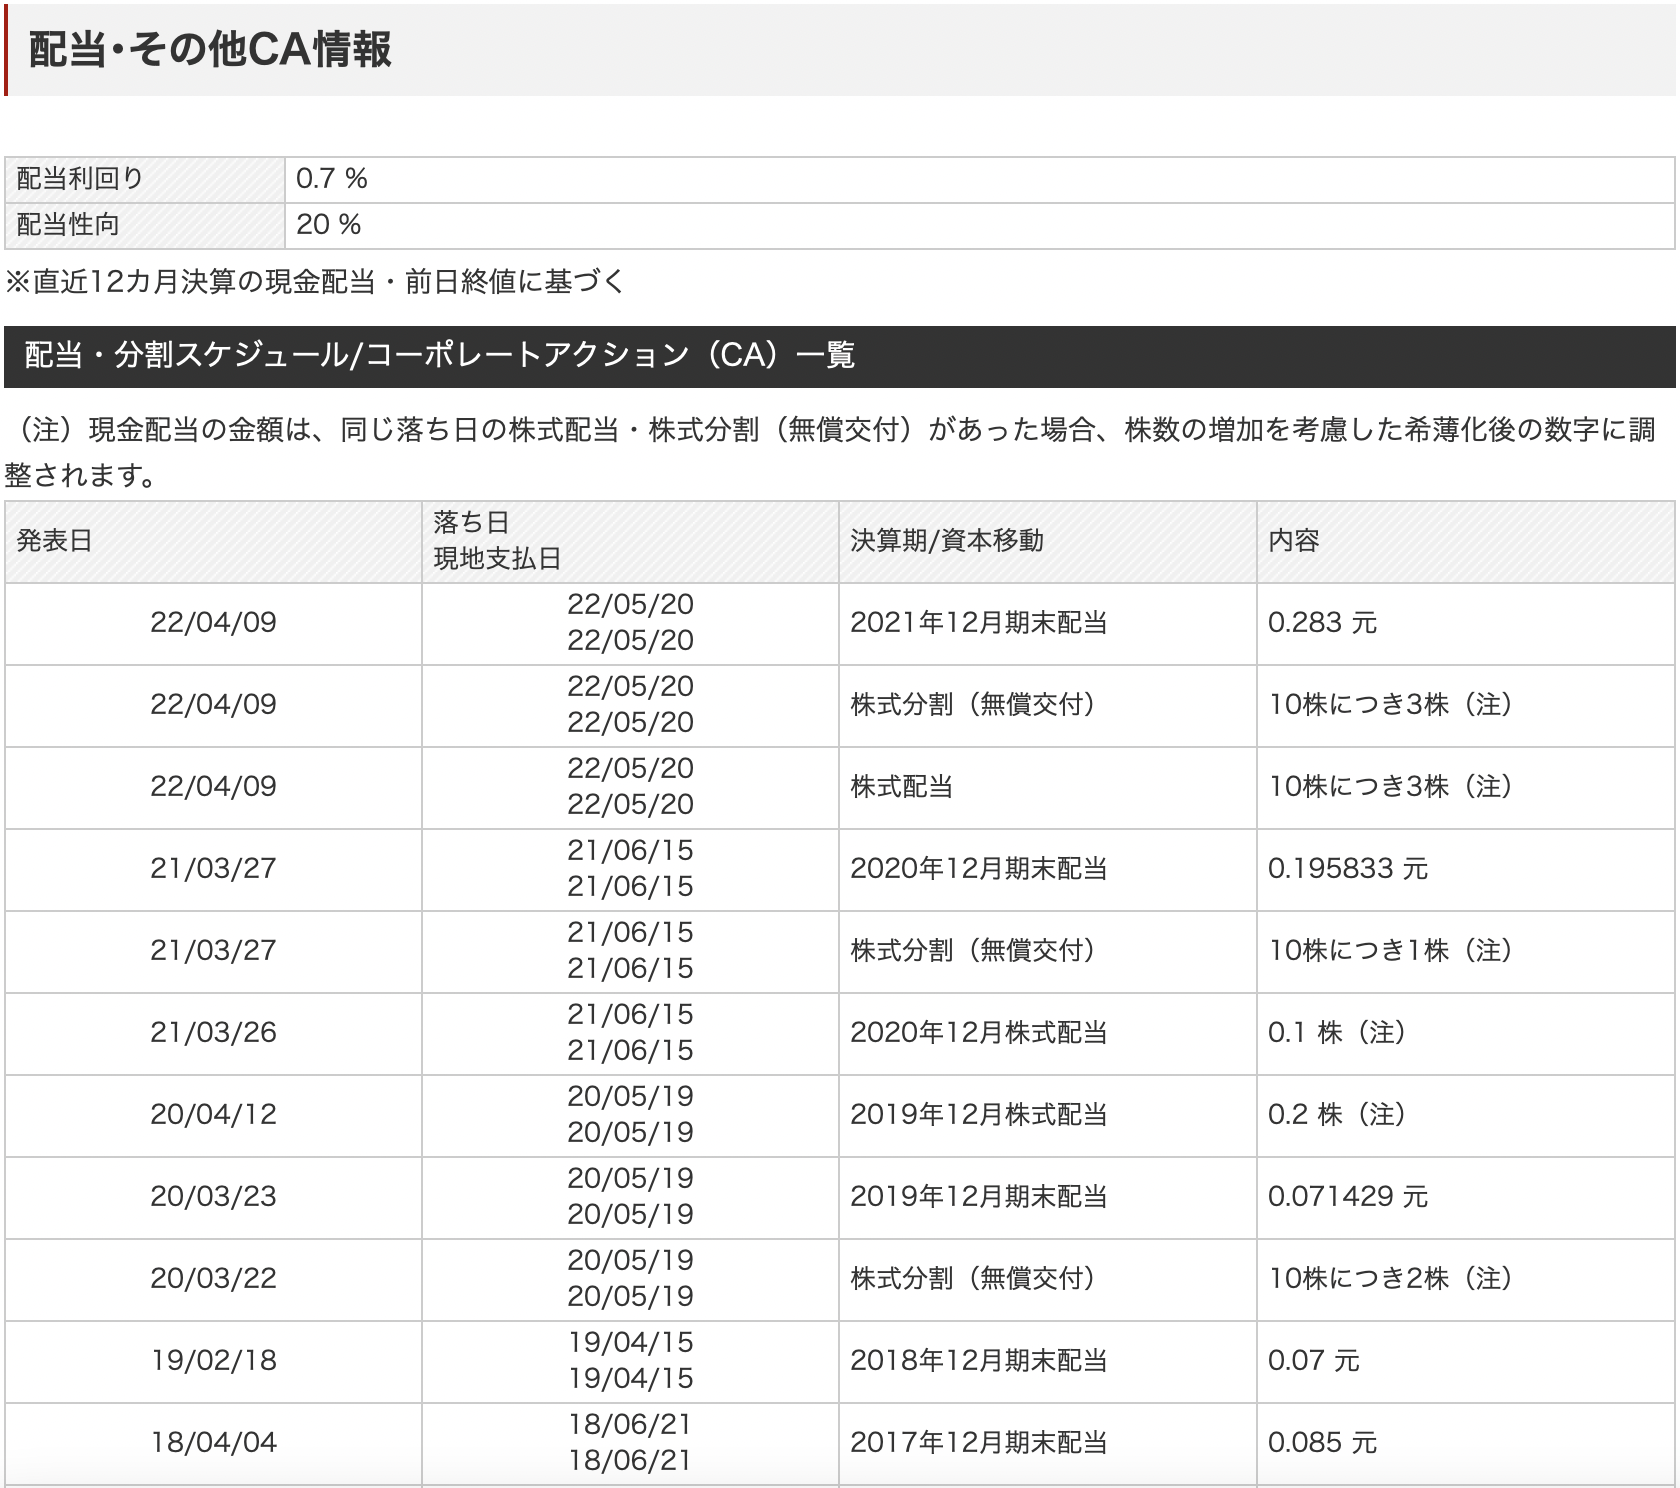Select 10株につき1株（注） split ratio
This screenshot has height=1488, width=1680.
point(1391,951)
